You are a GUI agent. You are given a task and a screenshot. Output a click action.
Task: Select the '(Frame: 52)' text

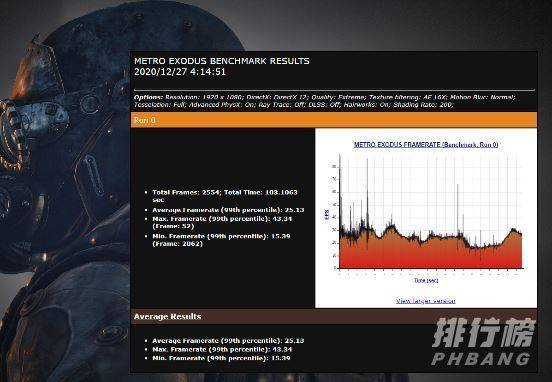(173, 226)
